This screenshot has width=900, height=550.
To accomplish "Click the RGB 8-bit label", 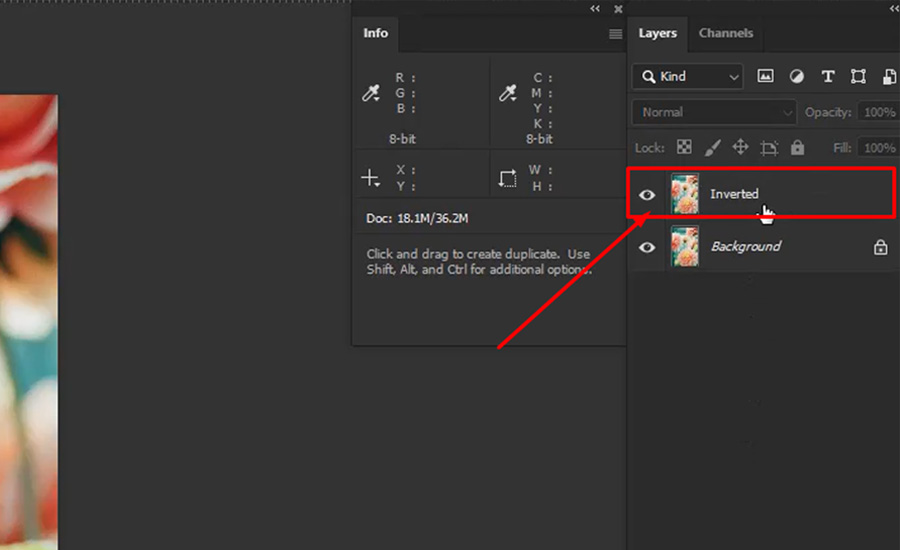I will click(402, 139).
